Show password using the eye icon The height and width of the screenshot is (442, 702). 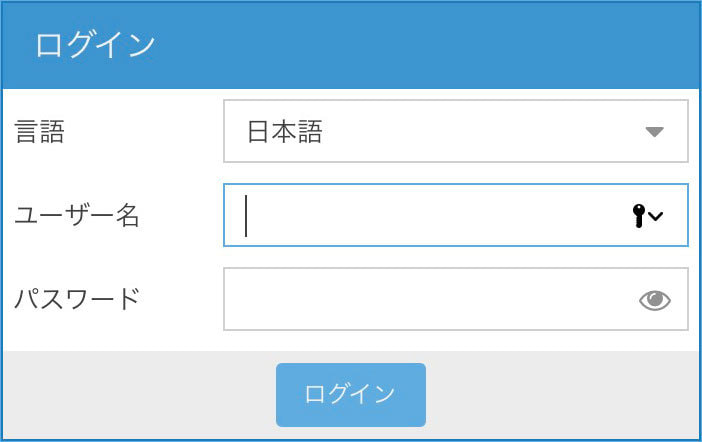[x=655, y=300]
